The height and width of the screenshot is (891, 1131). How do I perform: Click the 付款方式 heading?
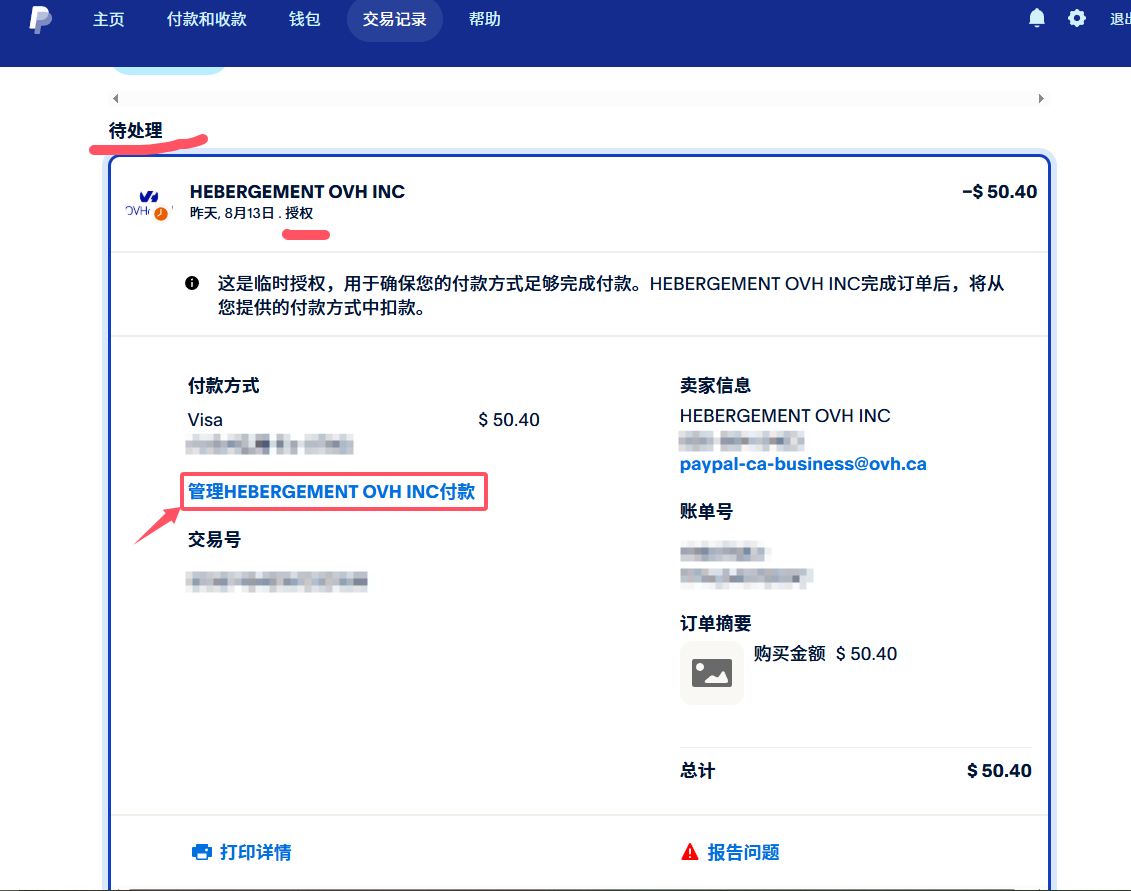pyautogui.click(x=224, y=385)
